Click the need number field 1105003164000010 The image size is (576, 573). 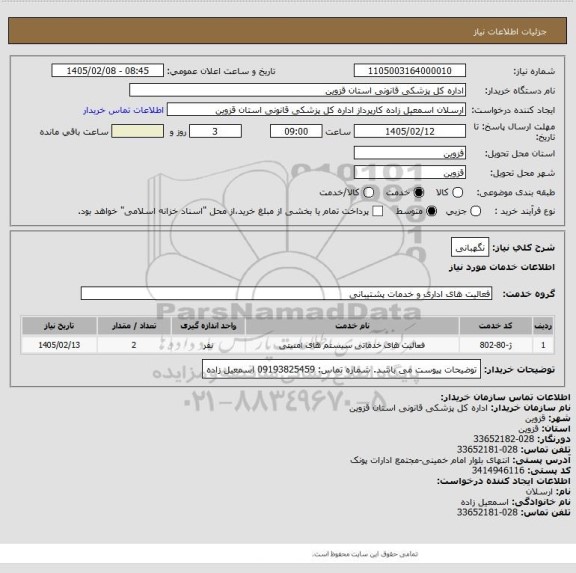point(410,71)
